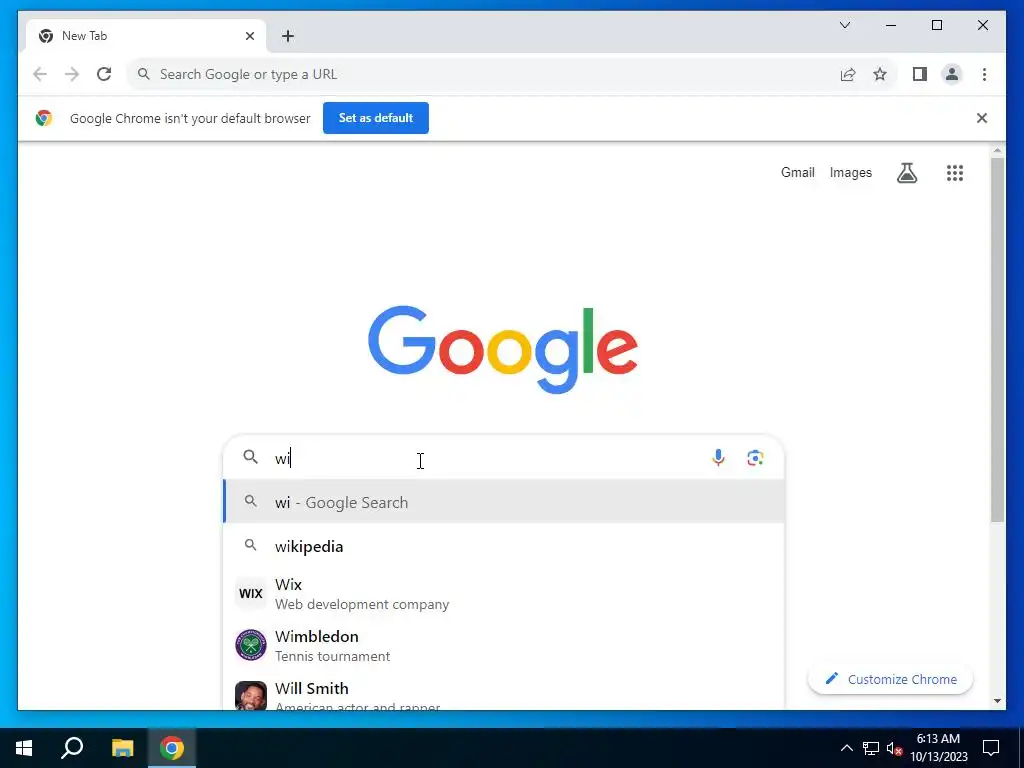The width and height of the screenshot is (1024, 768).
Task: Dismiss the default browser infobar
Action: (982, 118)
